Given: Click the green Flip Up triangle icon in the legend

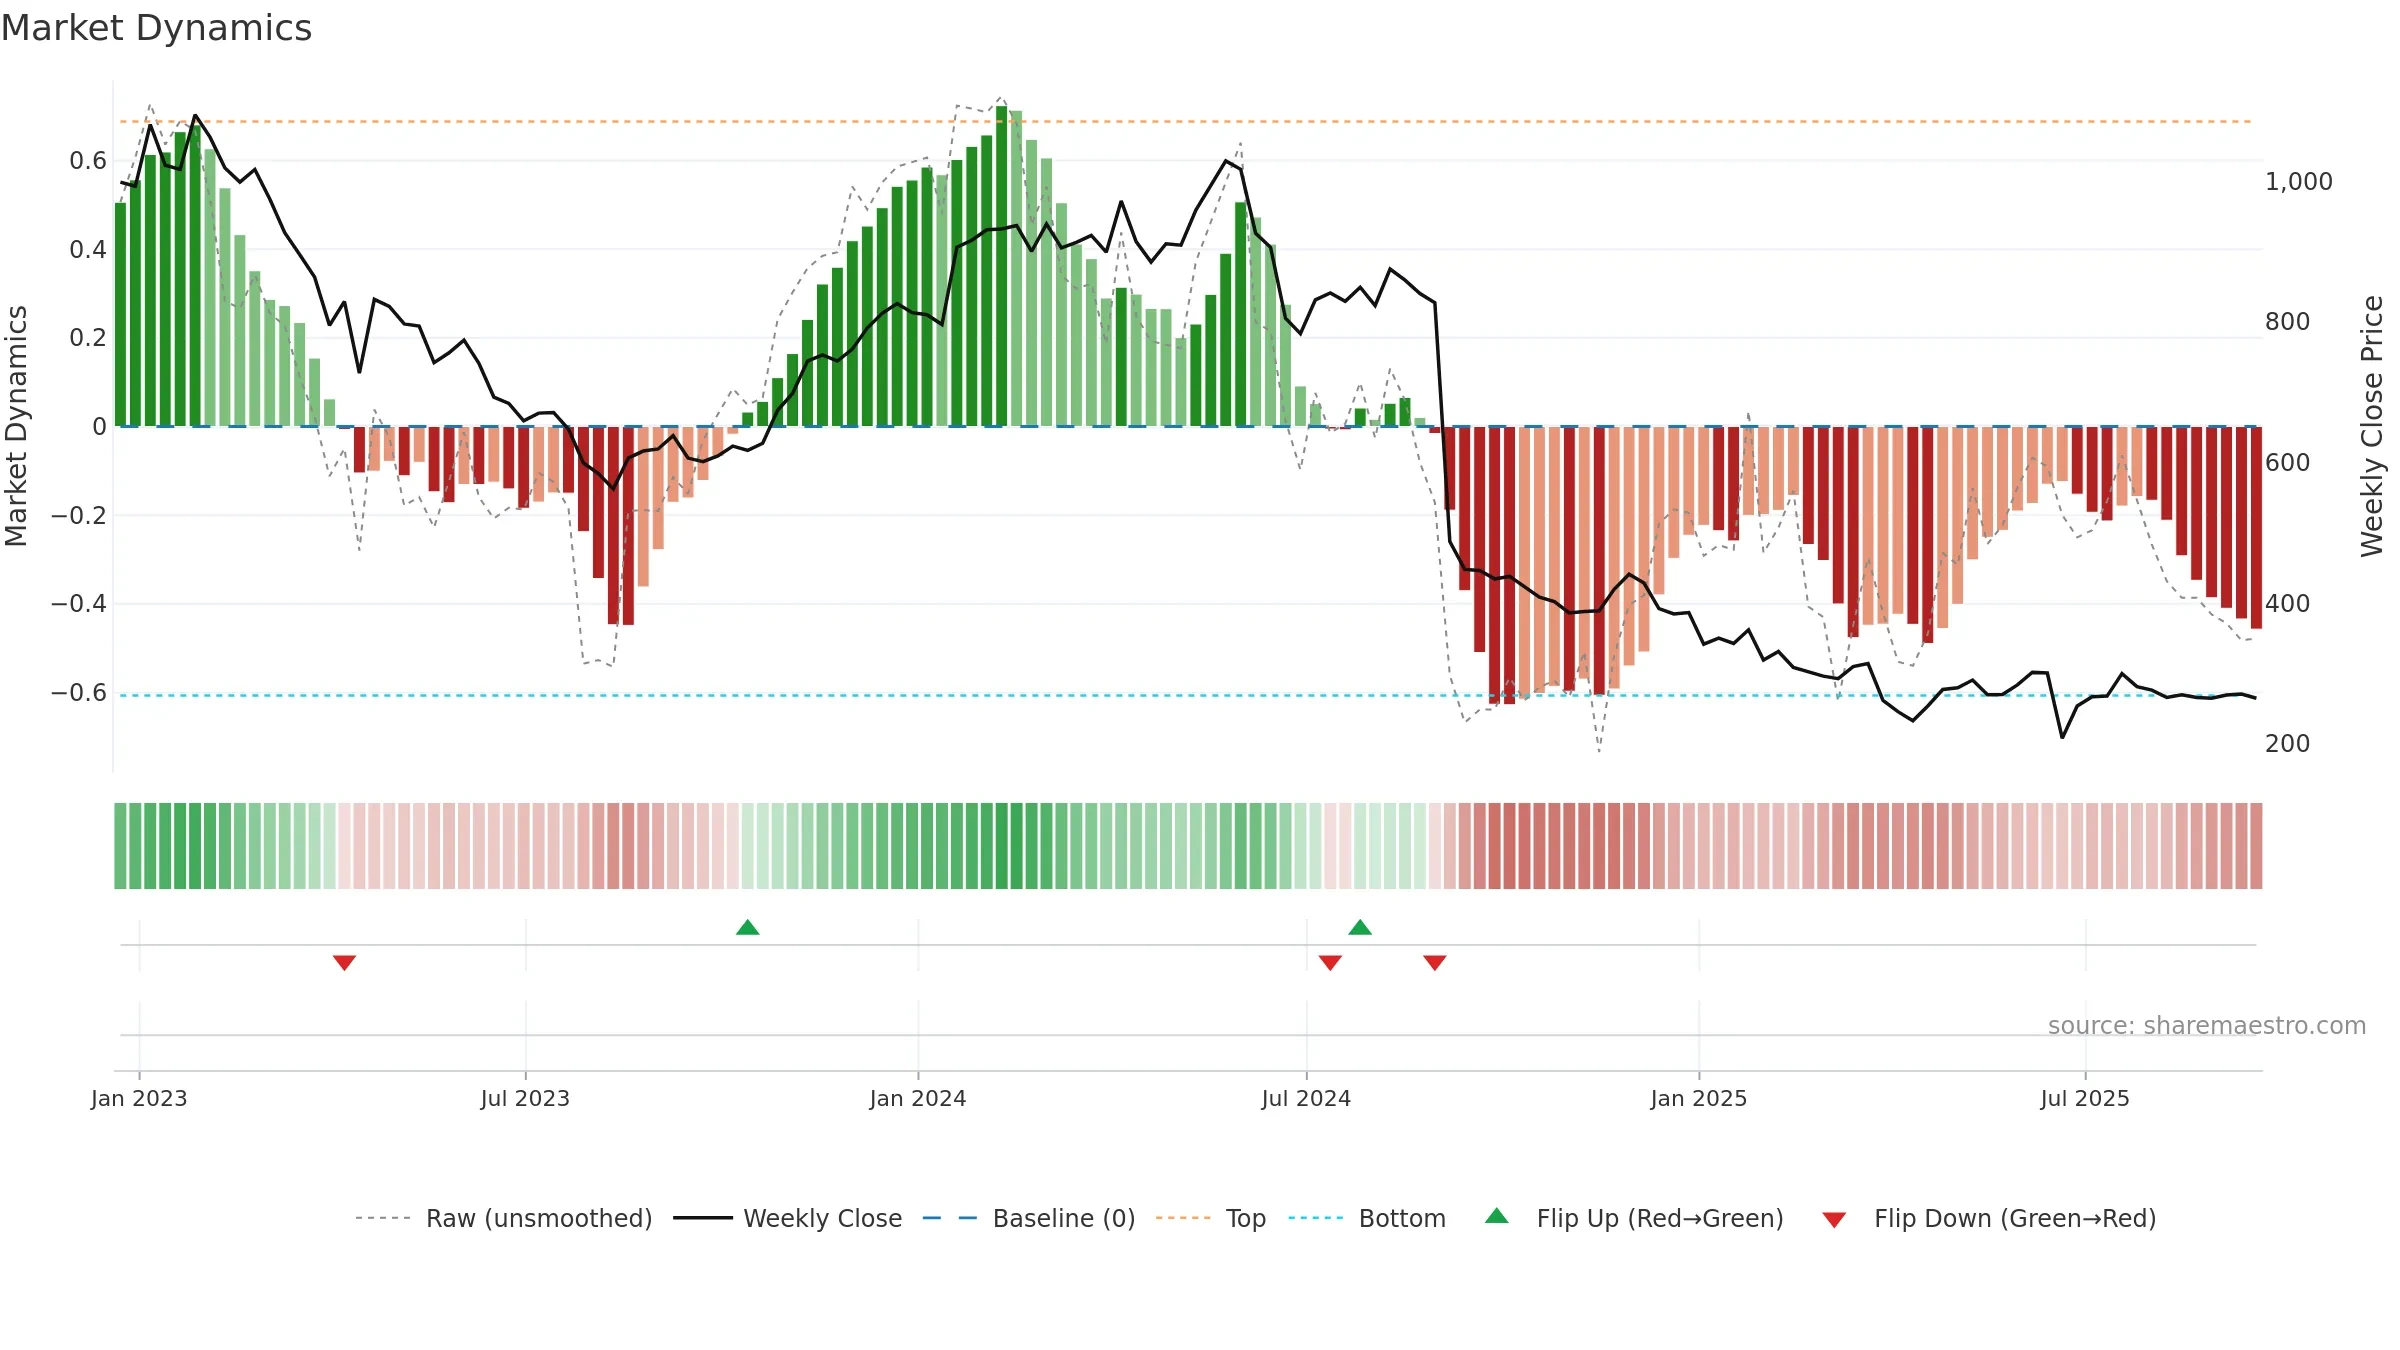Looking at the screenshot, I should 1497,1216.
